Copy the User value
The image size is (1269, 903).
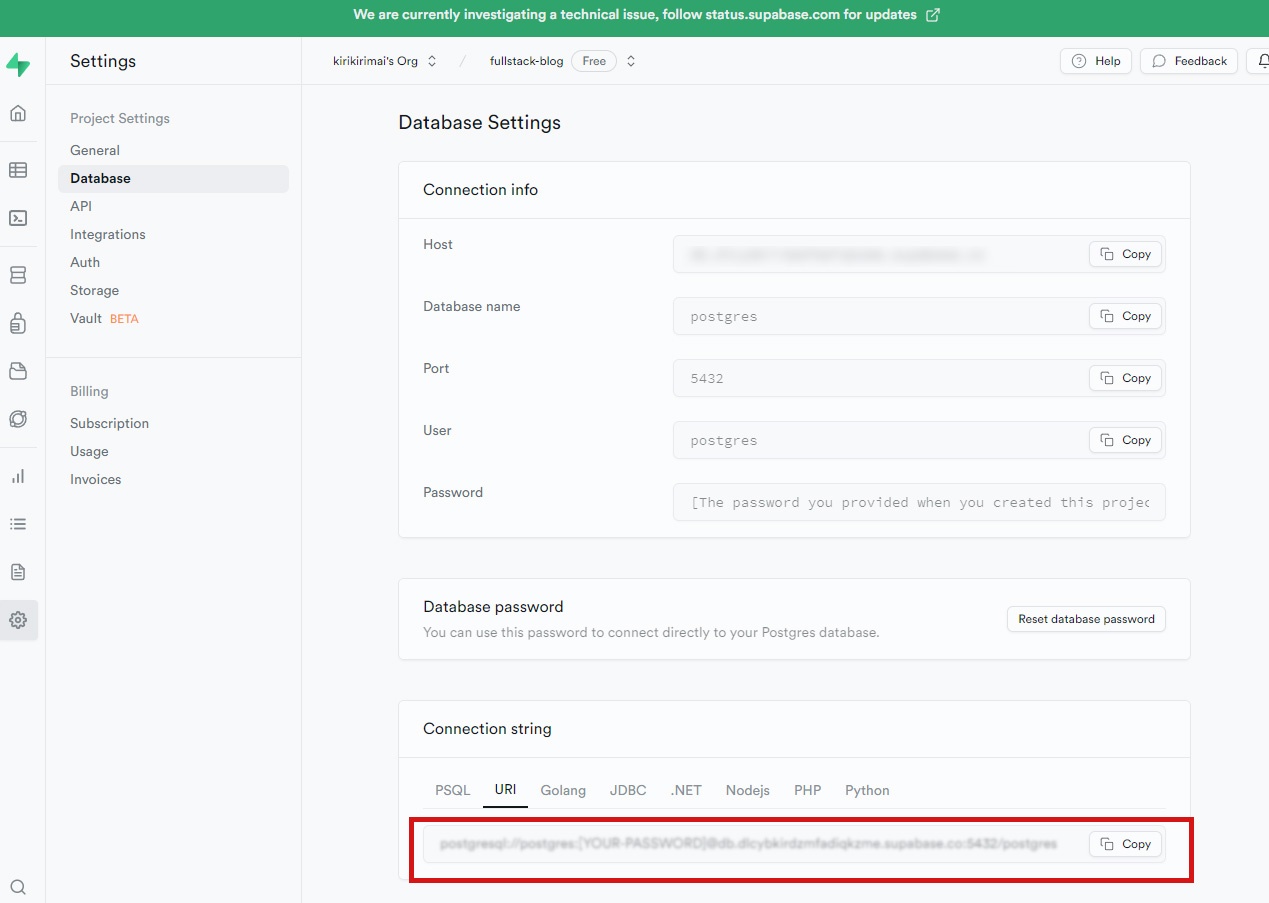pos(1126,440)
